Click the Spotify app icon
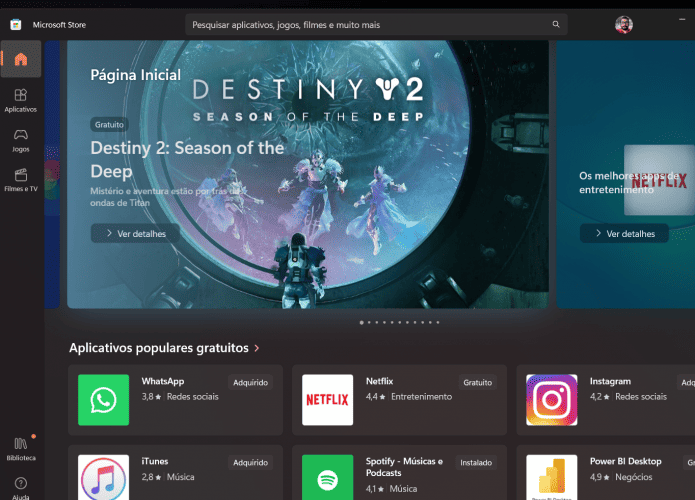Viewport: 695px width, 500px height. pos(328,477)
